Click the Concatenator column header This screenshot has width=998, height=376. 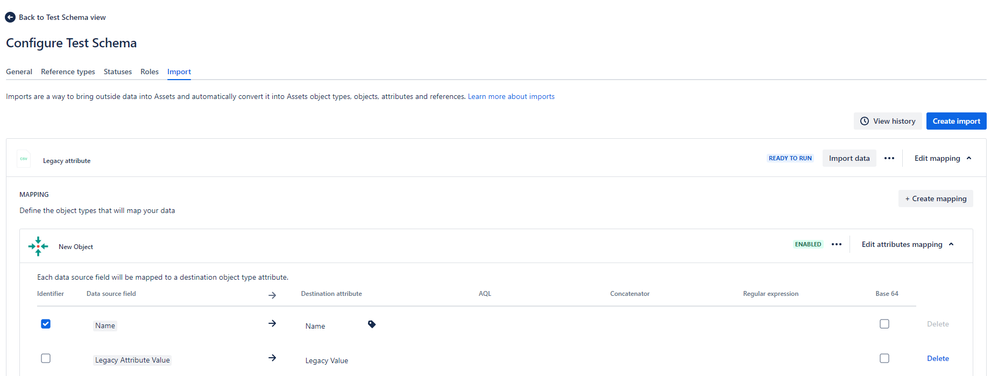tap(629, 294)
